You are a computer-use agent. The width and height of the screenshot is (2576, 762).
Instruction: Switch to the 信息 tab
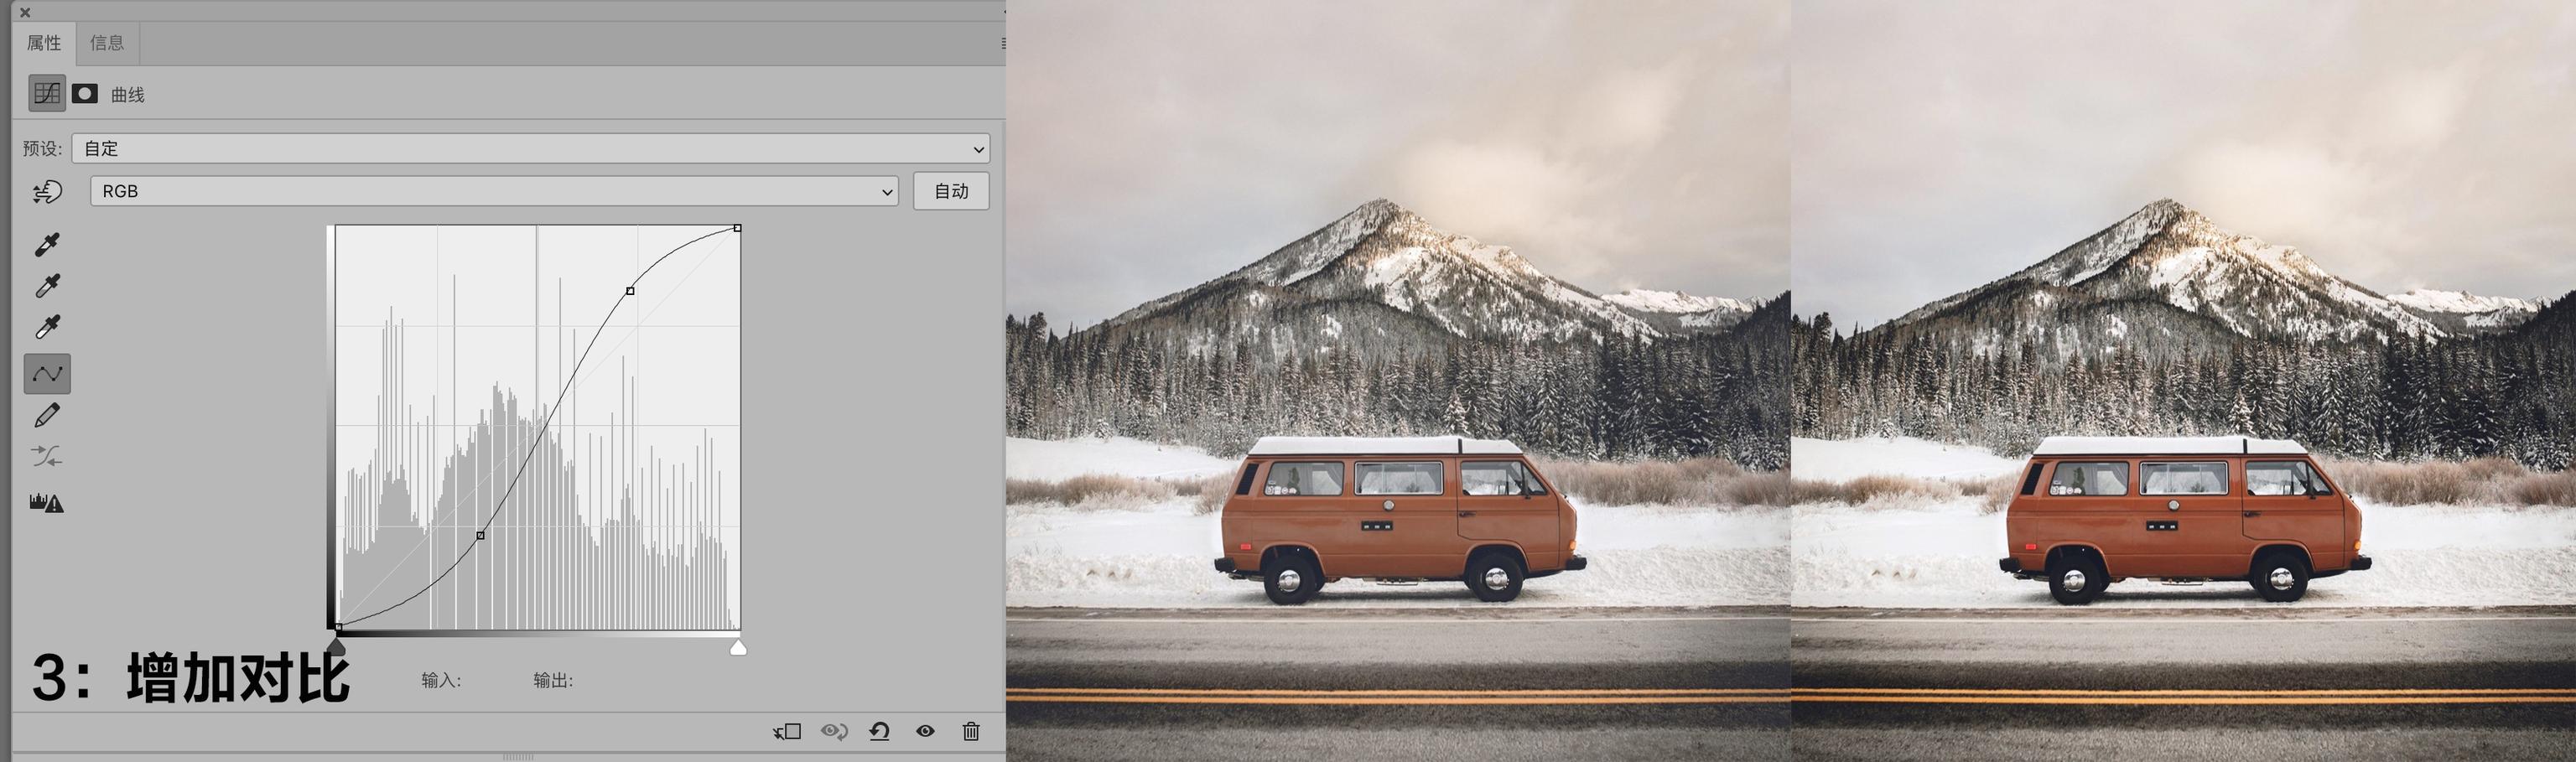[107, 43]
